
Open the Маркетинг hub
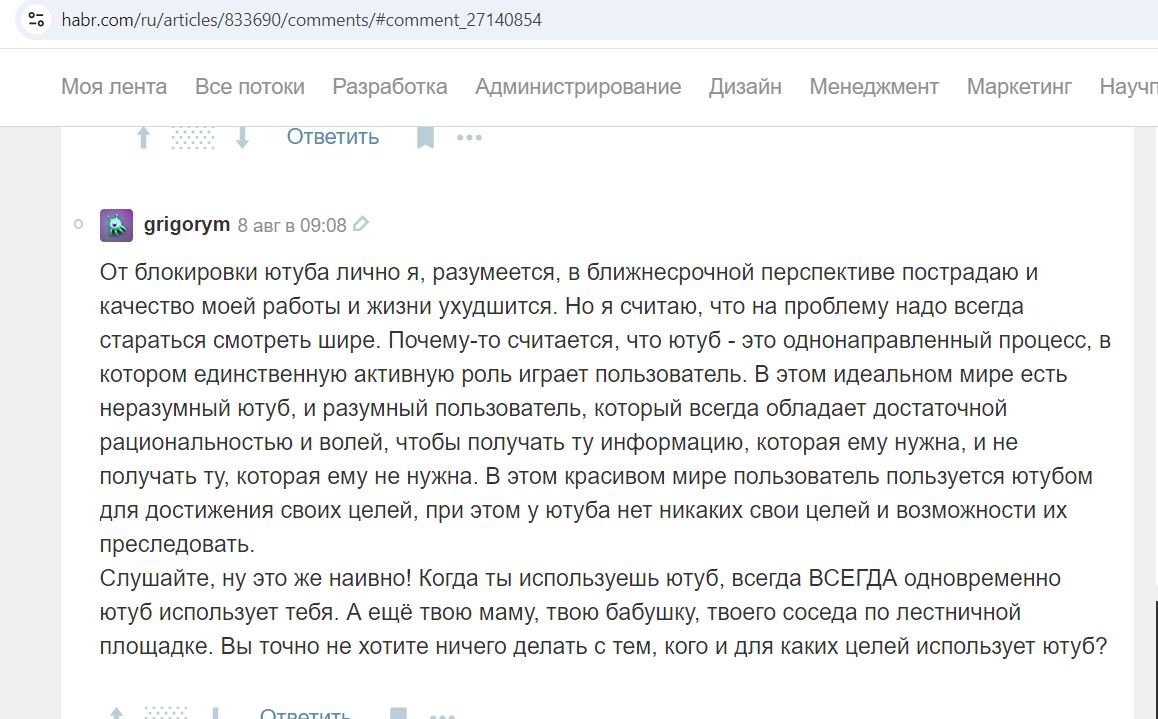tap(1019, 86)
